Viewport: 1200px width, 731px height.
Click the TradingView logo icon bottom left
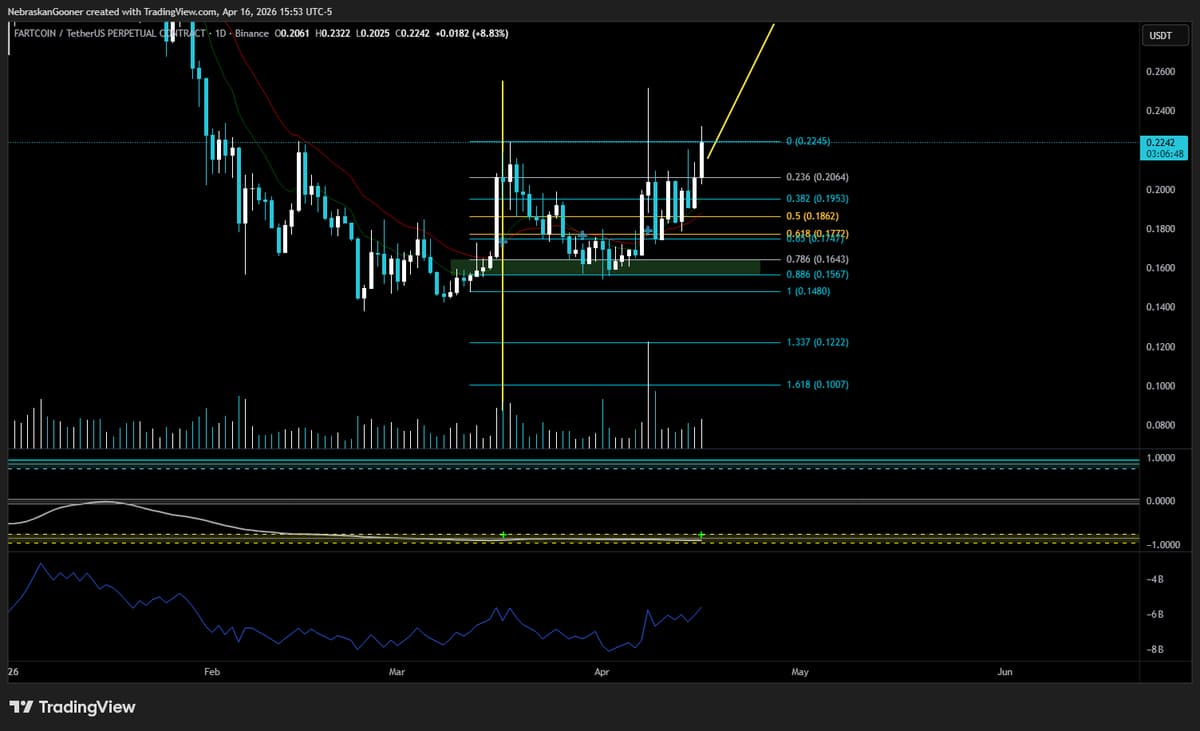coord(21,707)
